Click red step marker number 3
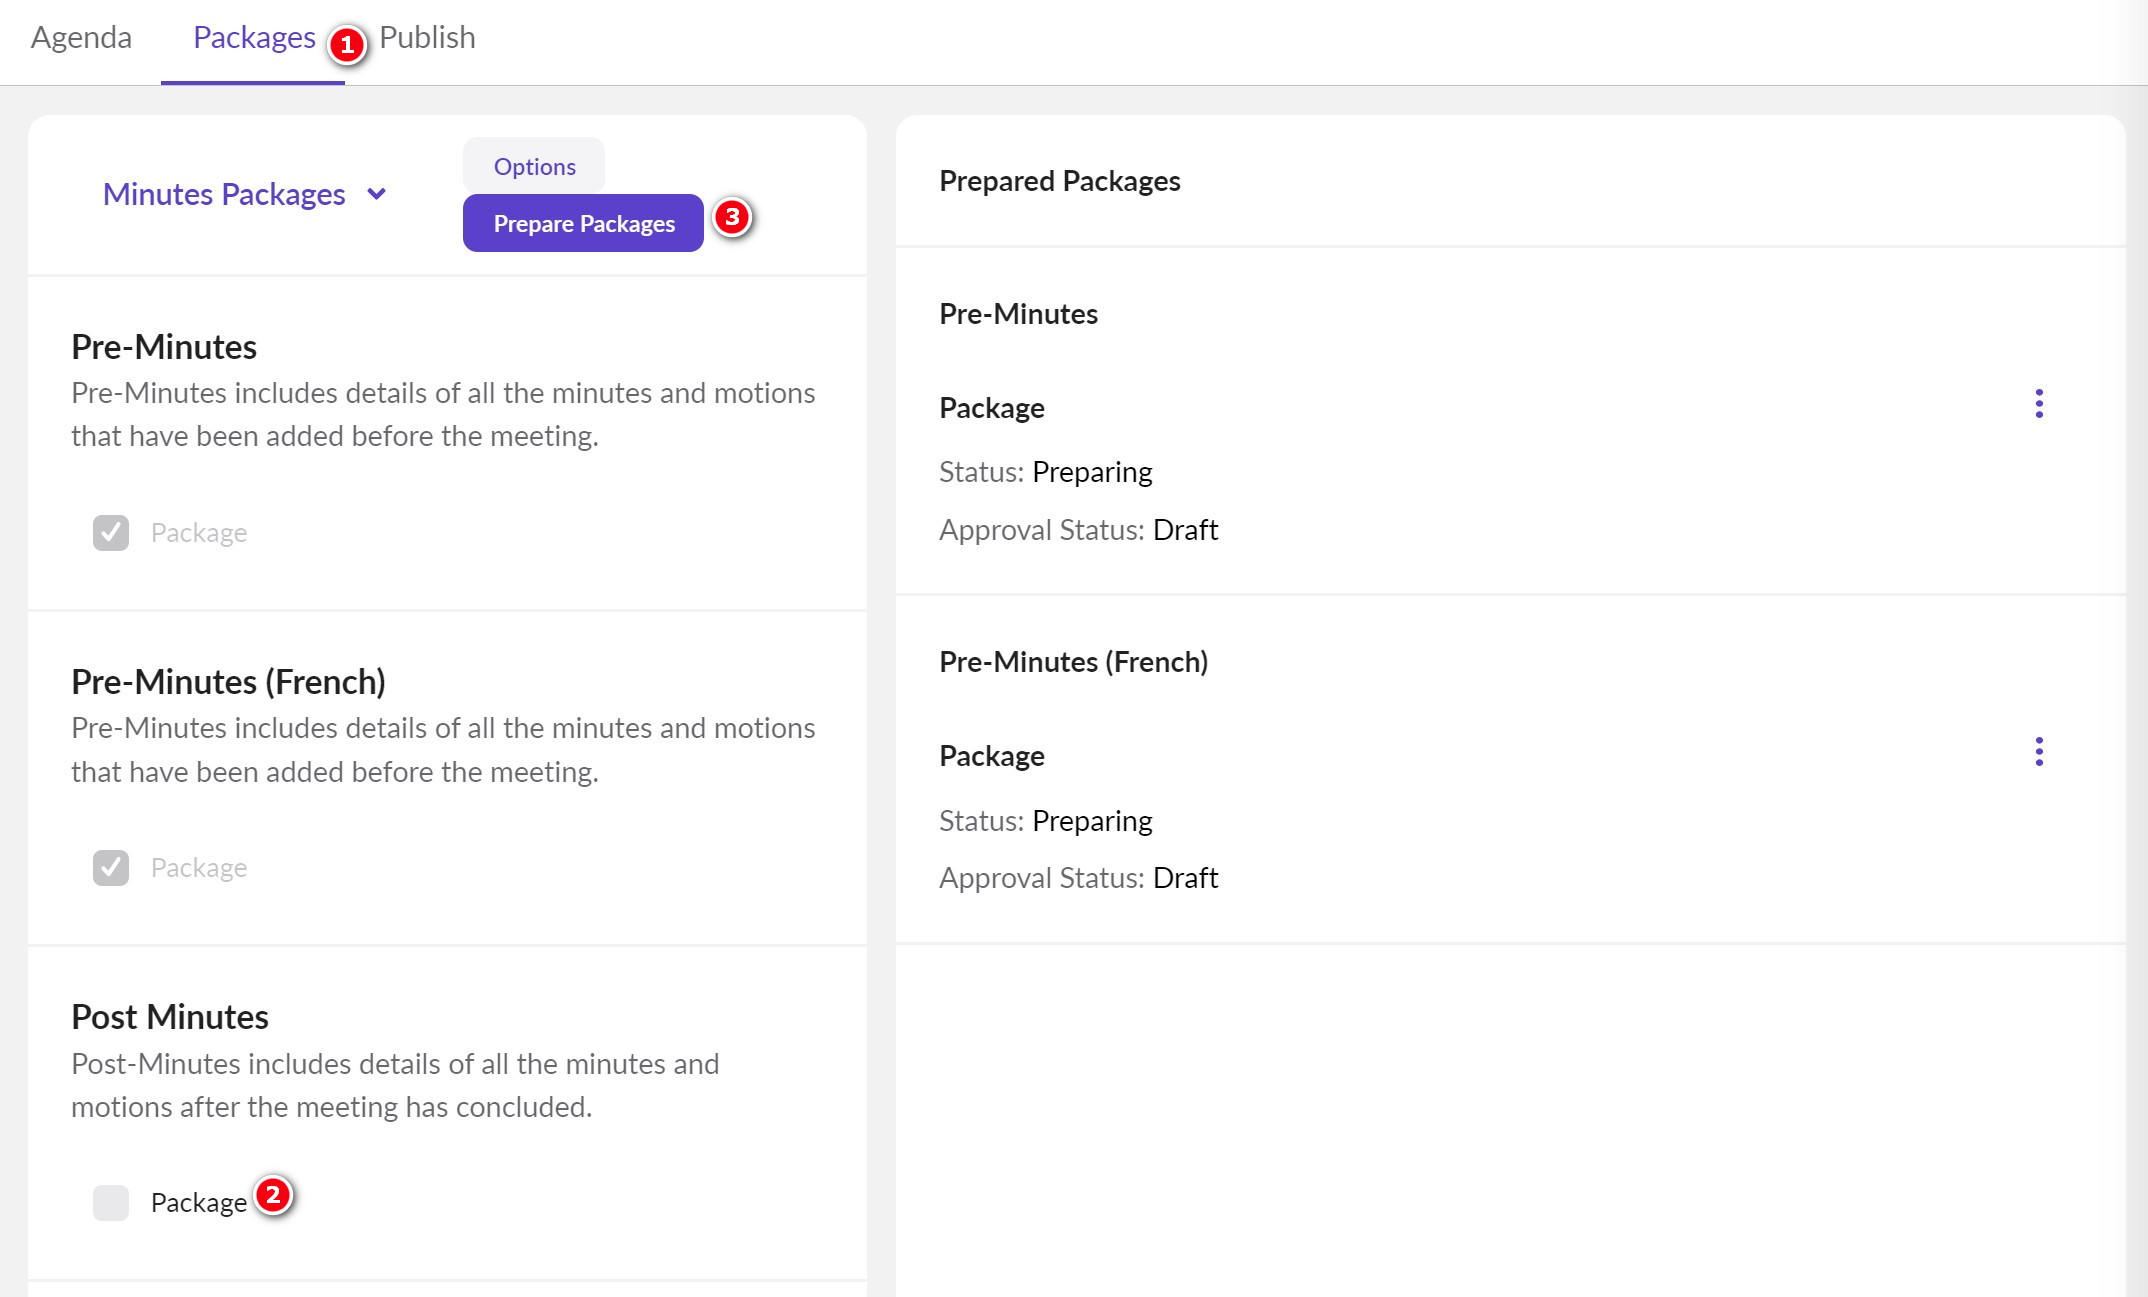 pos(732,217)
